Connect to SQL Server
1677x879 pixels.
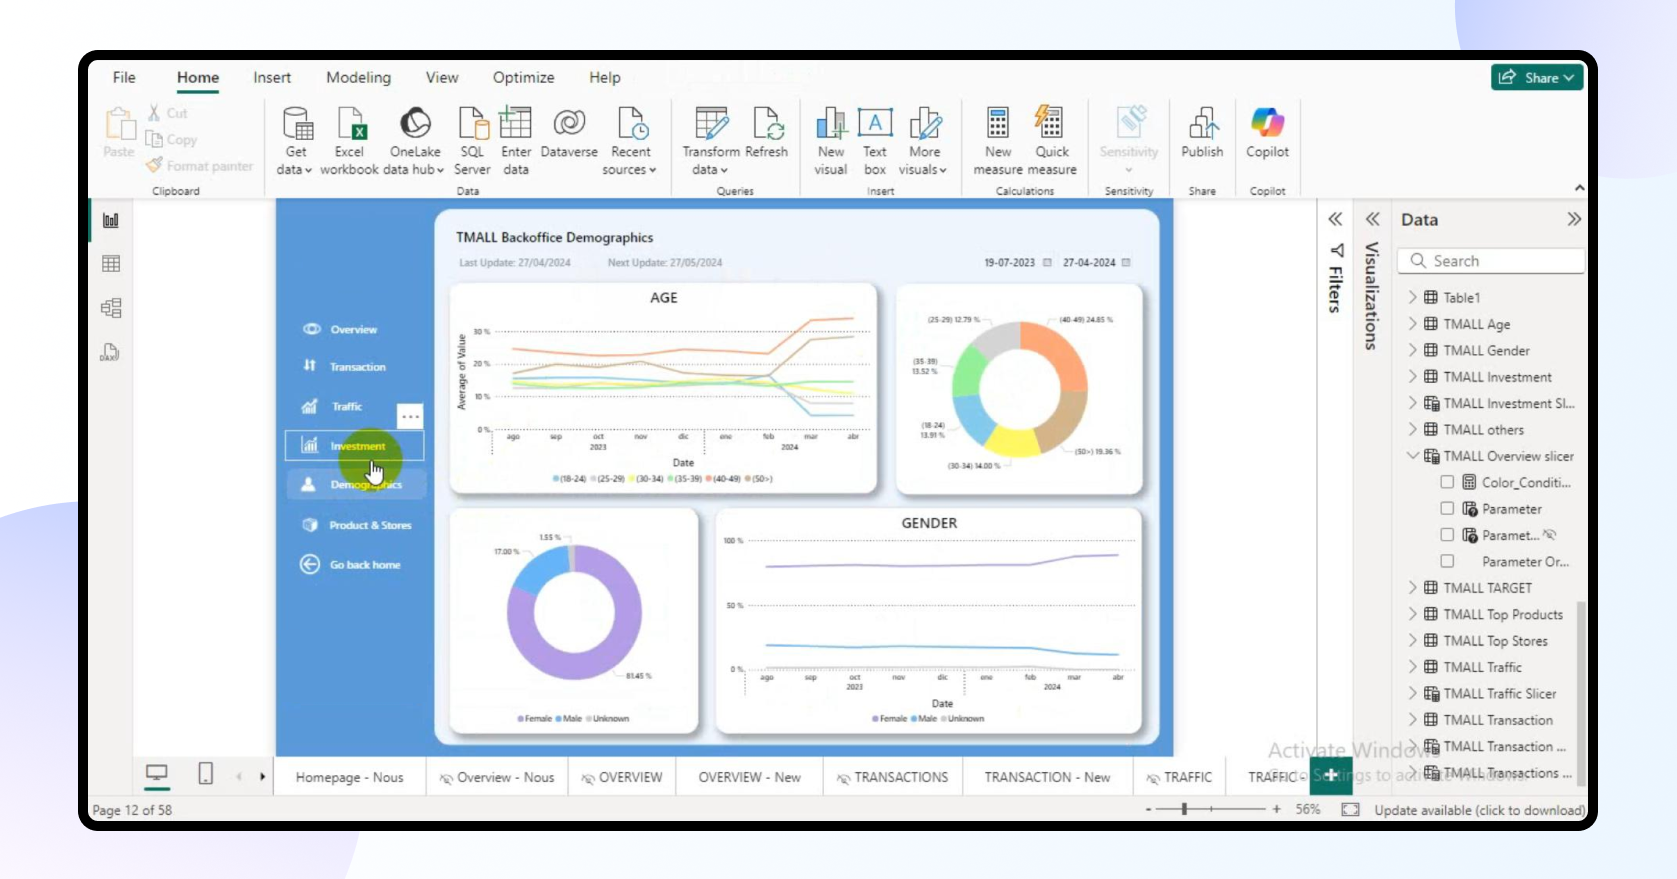click(x=472, y=141)
